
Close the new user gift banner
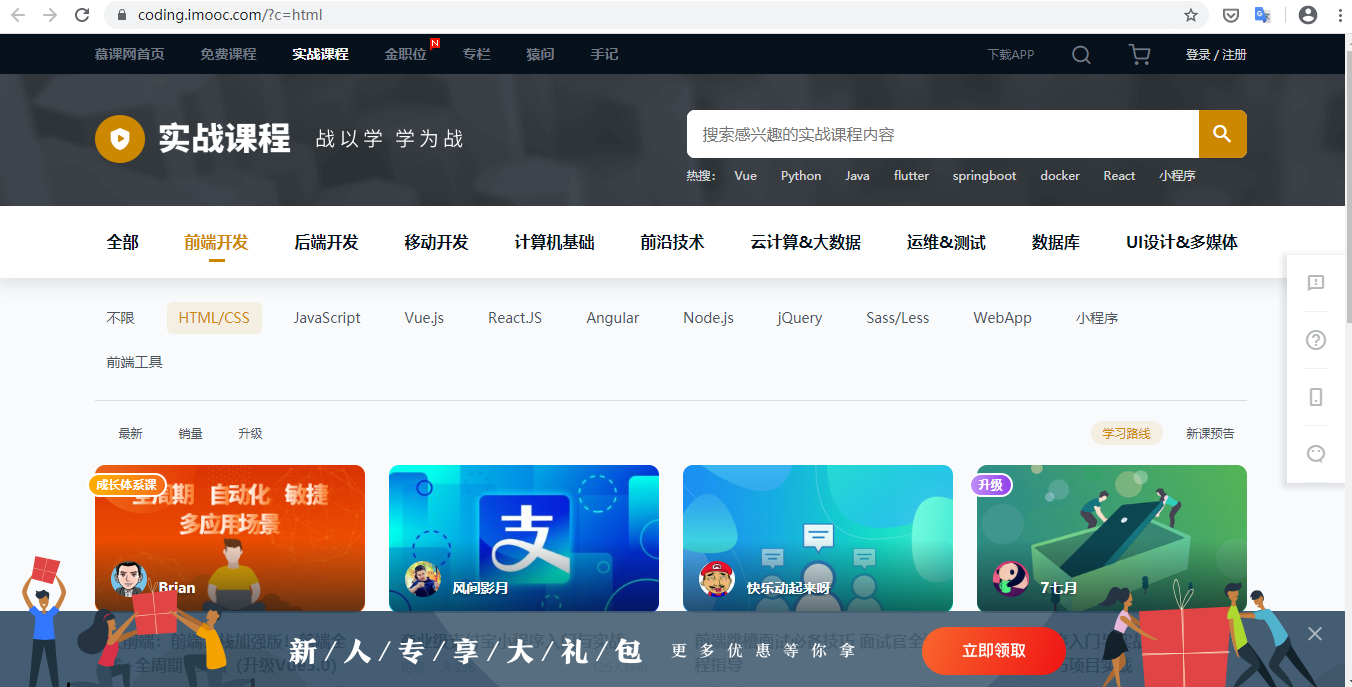pos(1315,634)
